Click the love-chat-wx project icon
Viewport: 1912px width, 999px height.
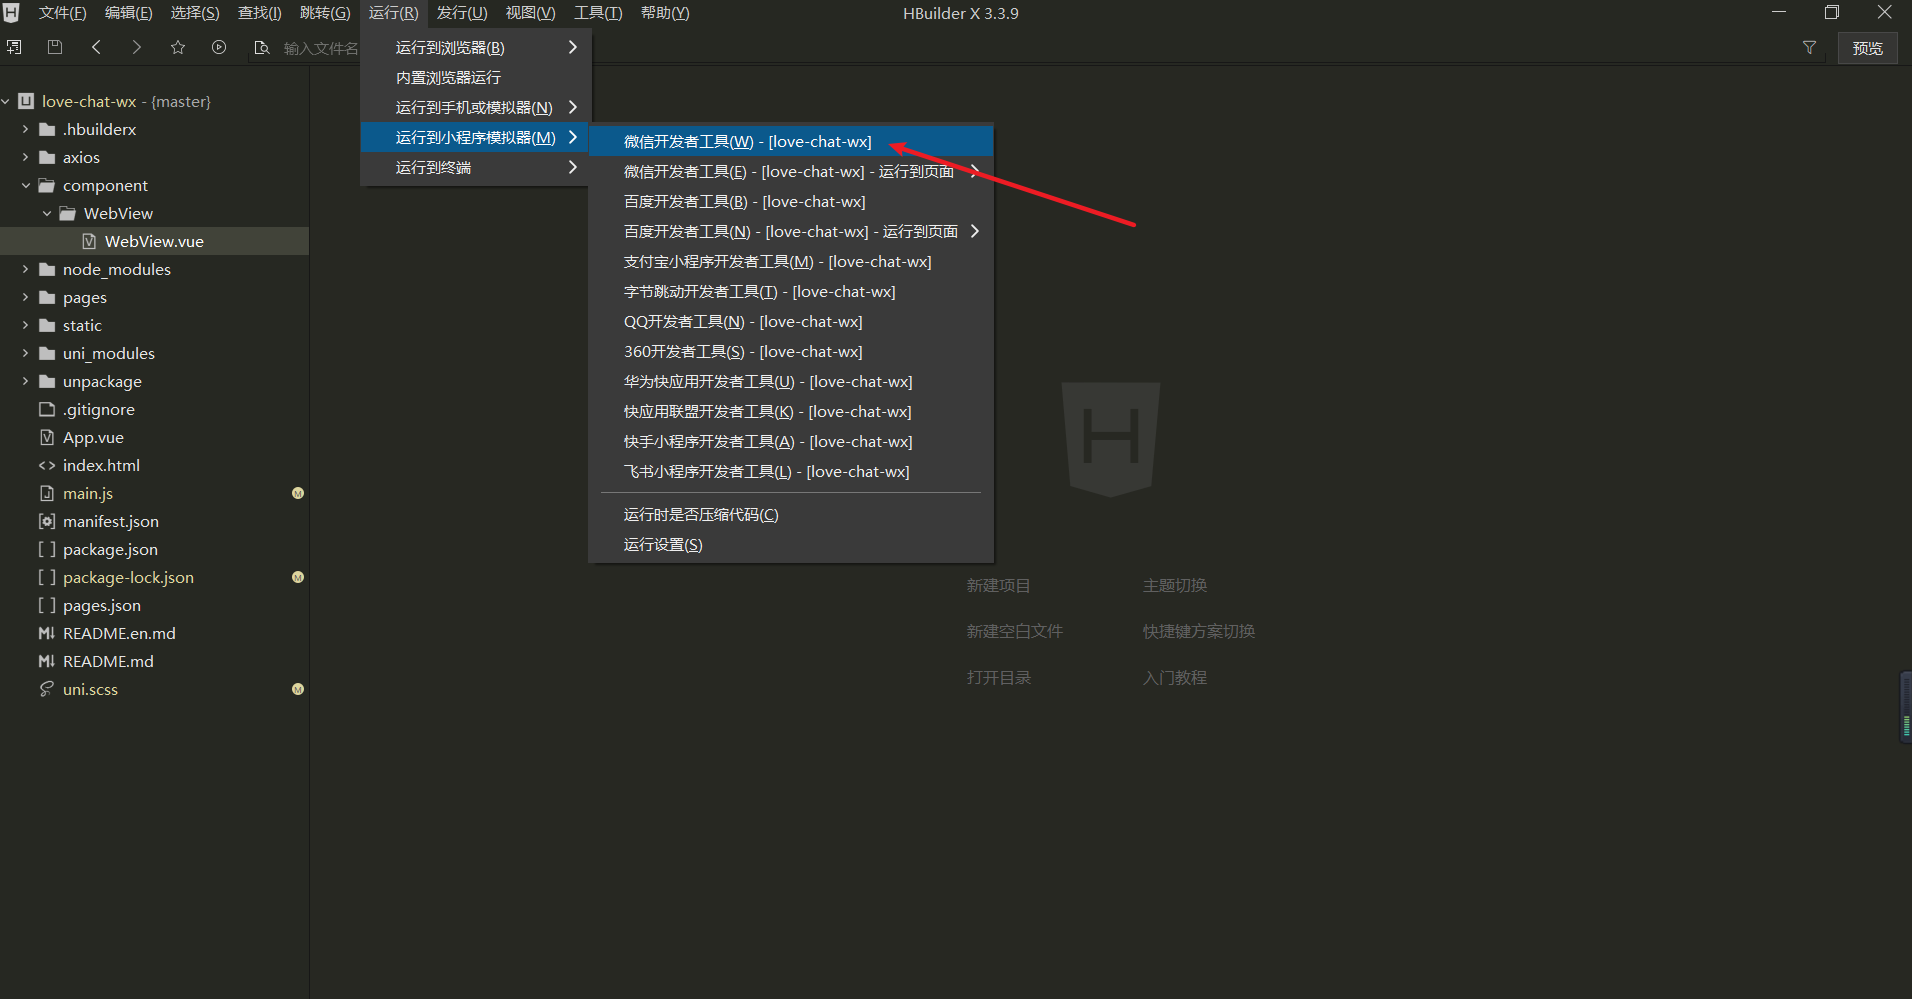(26, 101)
